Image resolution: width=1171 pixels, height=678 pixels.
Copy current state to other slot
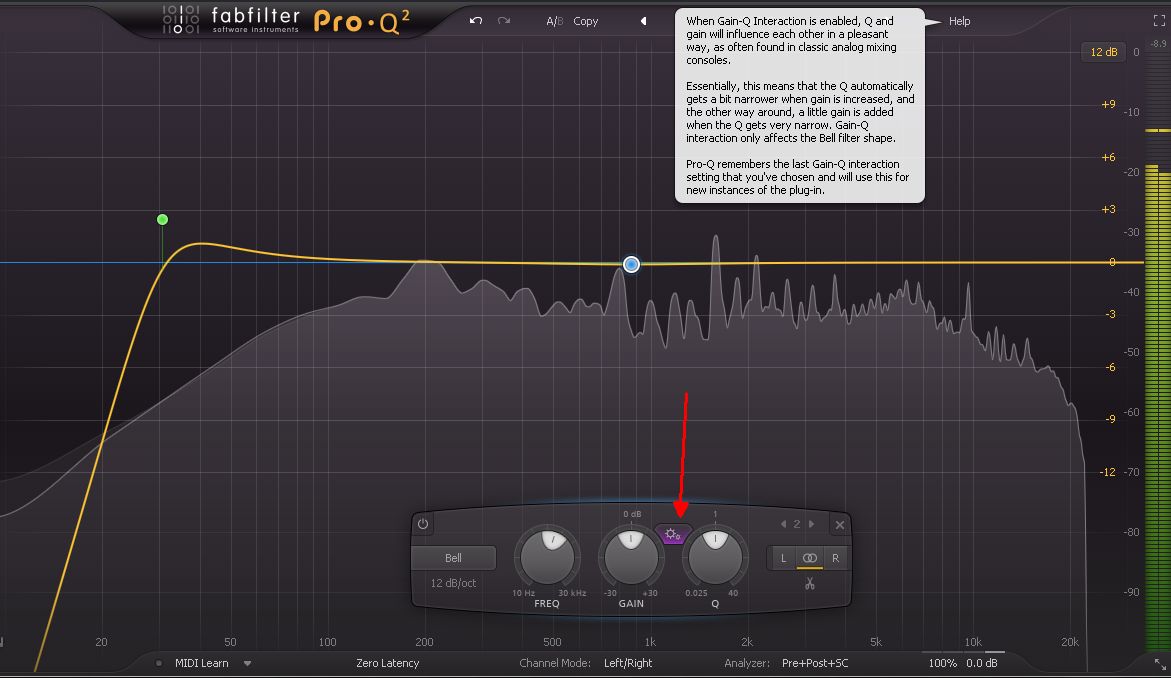pyautogui.click(x=586, y=21)
